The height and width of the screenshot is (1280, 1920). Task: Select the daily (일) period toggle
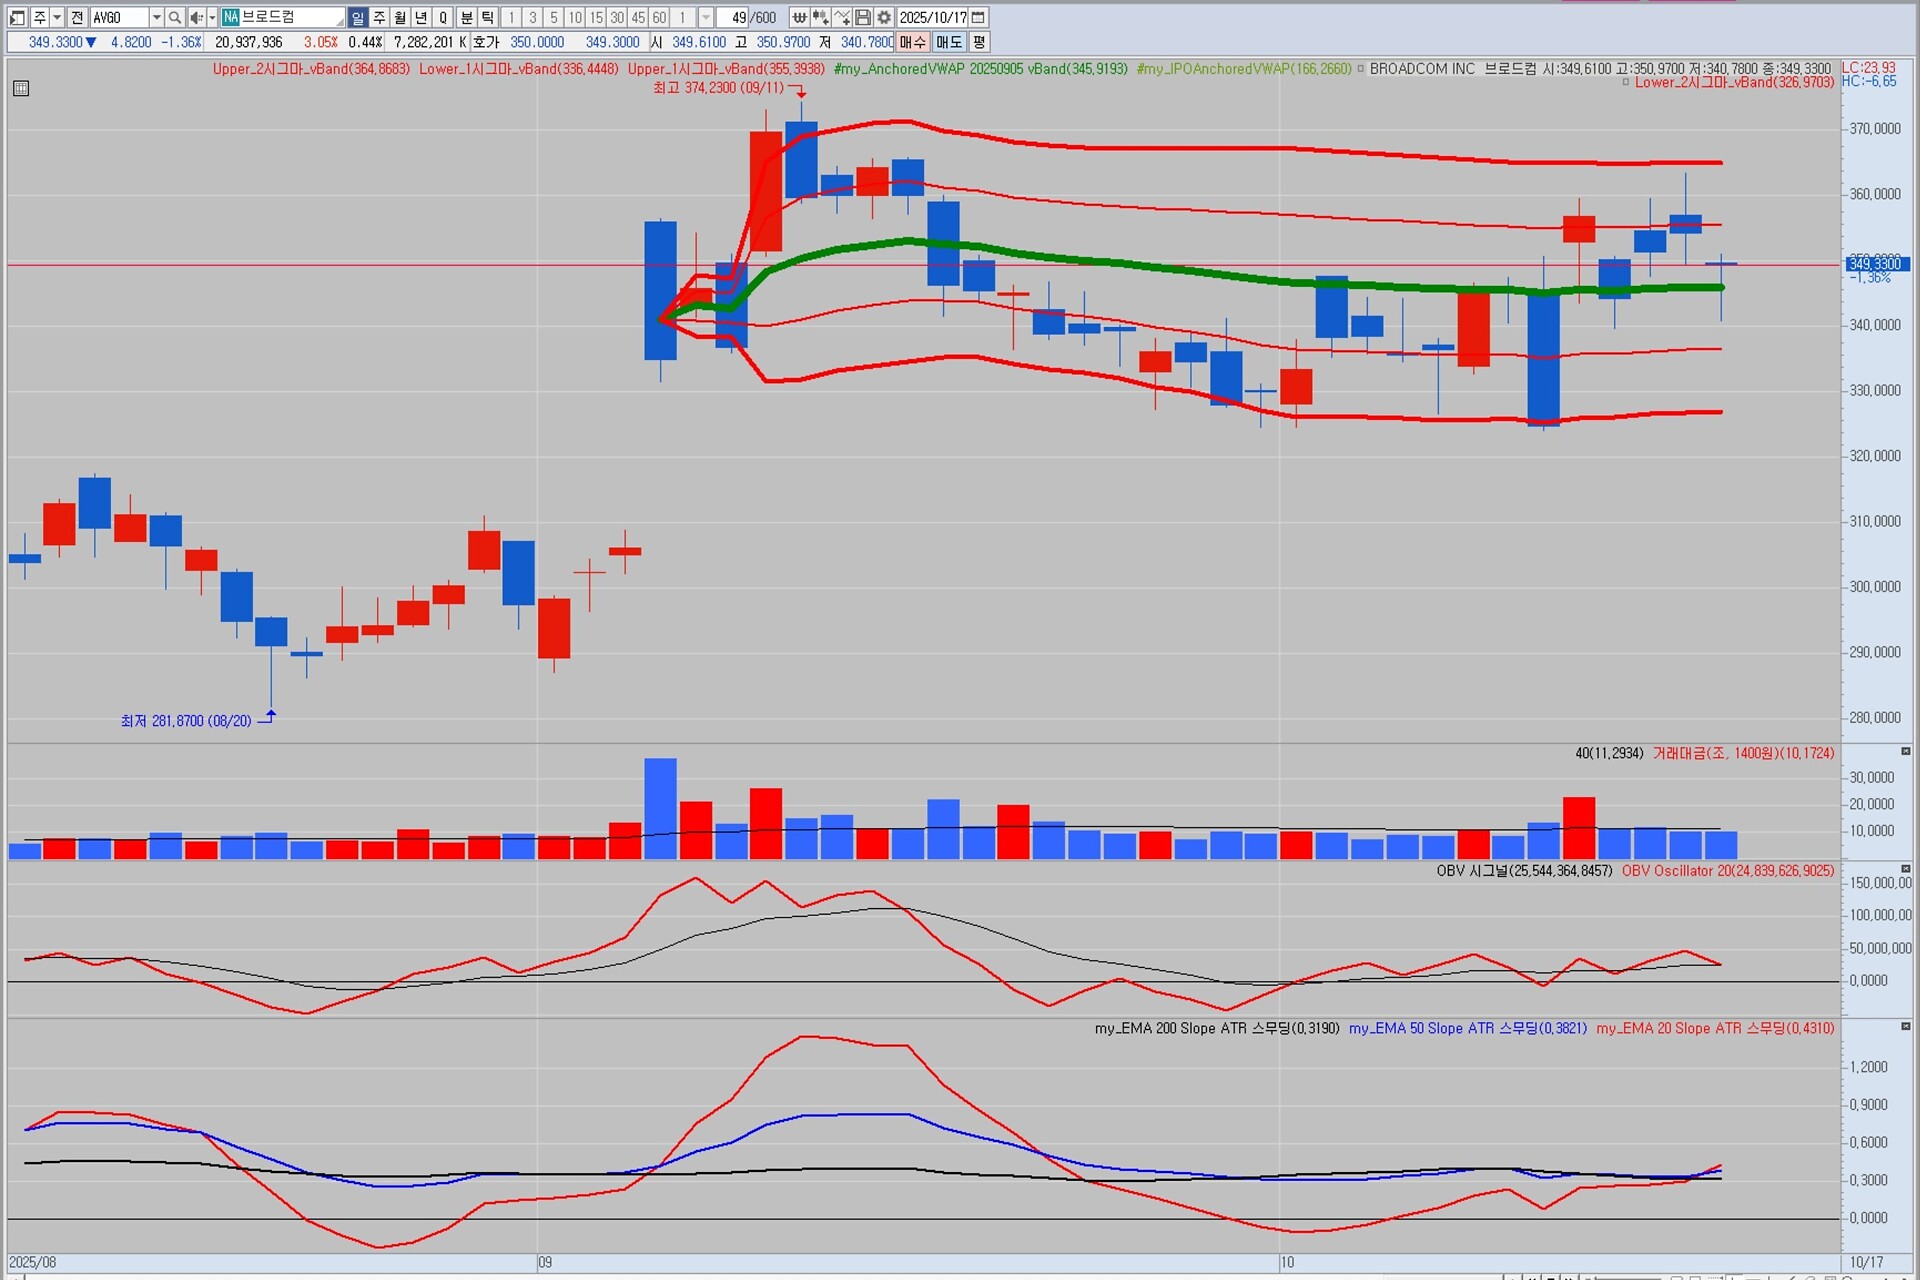point(358,17)
